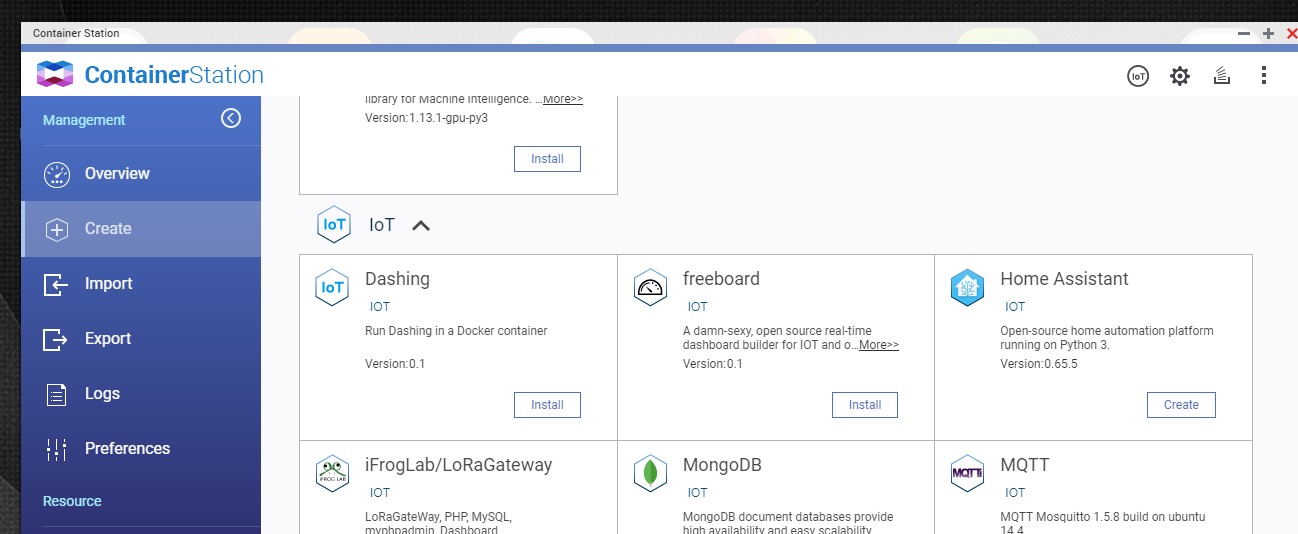
Task: Click the Dashing app icon
Action: click(x=332, y=288)
